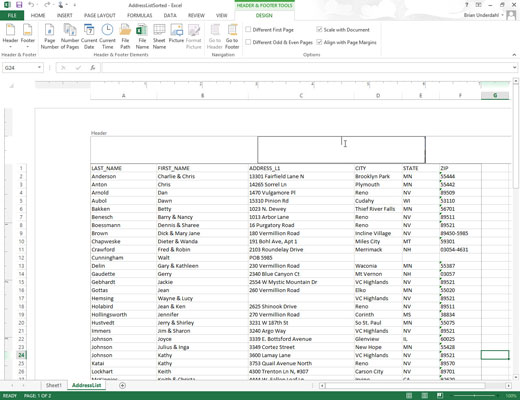Open the Sheet1 worksheet tab
The width and height of the screenshot is (520, 400).
click(x=54, y=385)
